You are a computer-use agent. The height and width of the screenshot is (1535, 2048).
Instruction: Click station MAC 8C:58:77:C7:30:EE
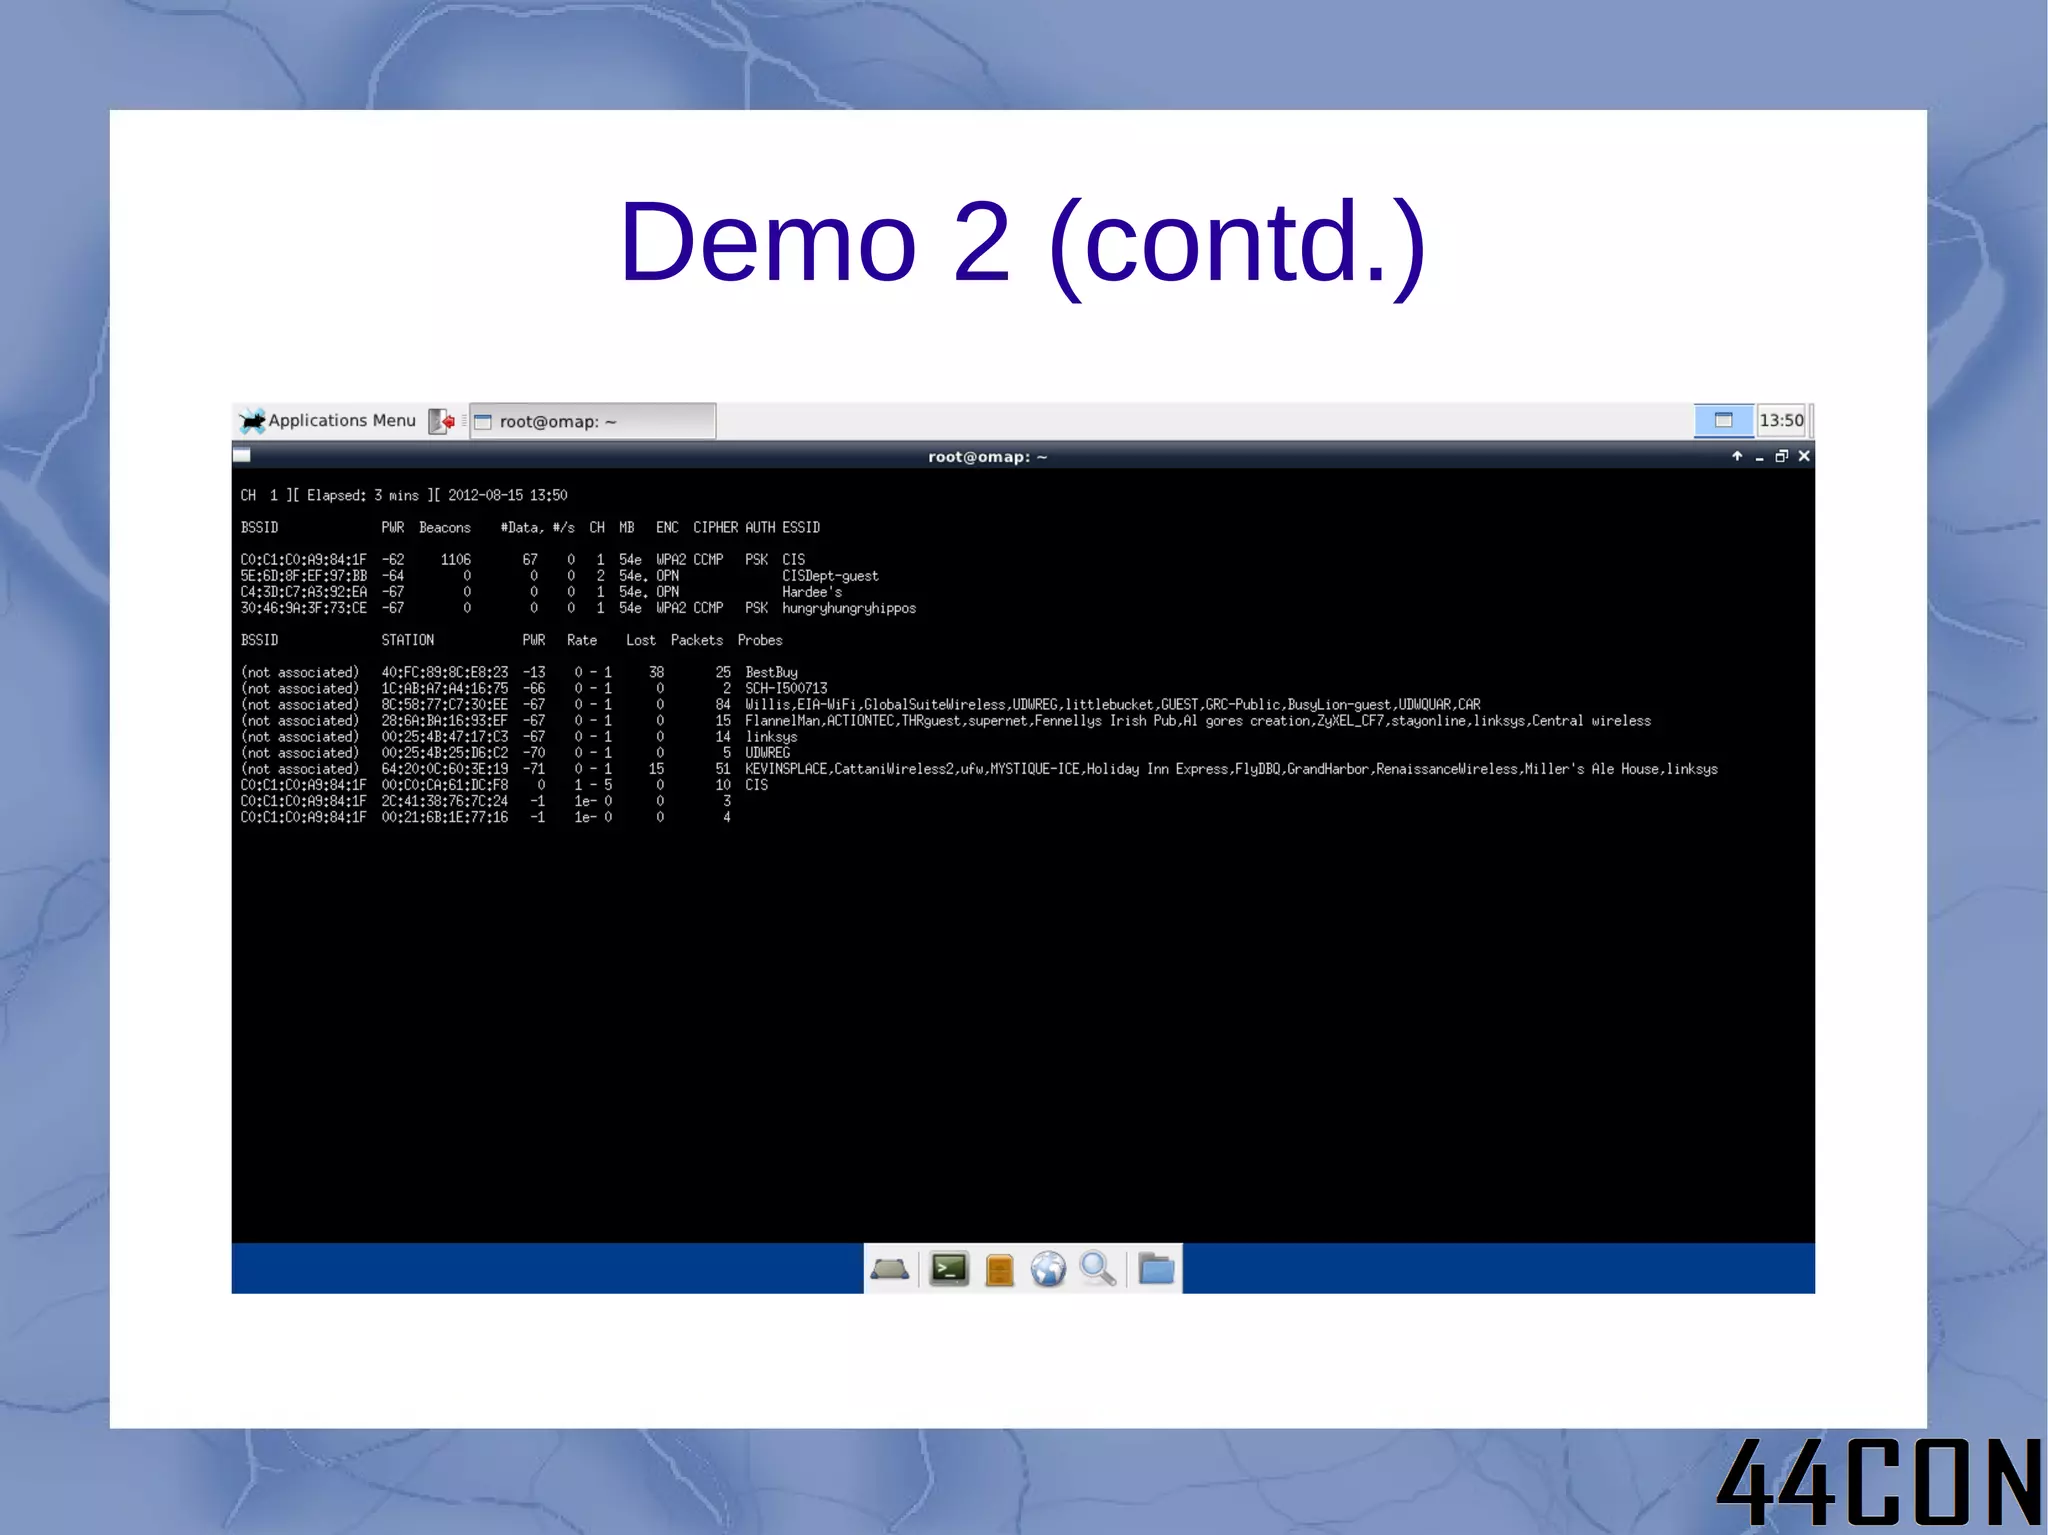[x=445, y=705]
